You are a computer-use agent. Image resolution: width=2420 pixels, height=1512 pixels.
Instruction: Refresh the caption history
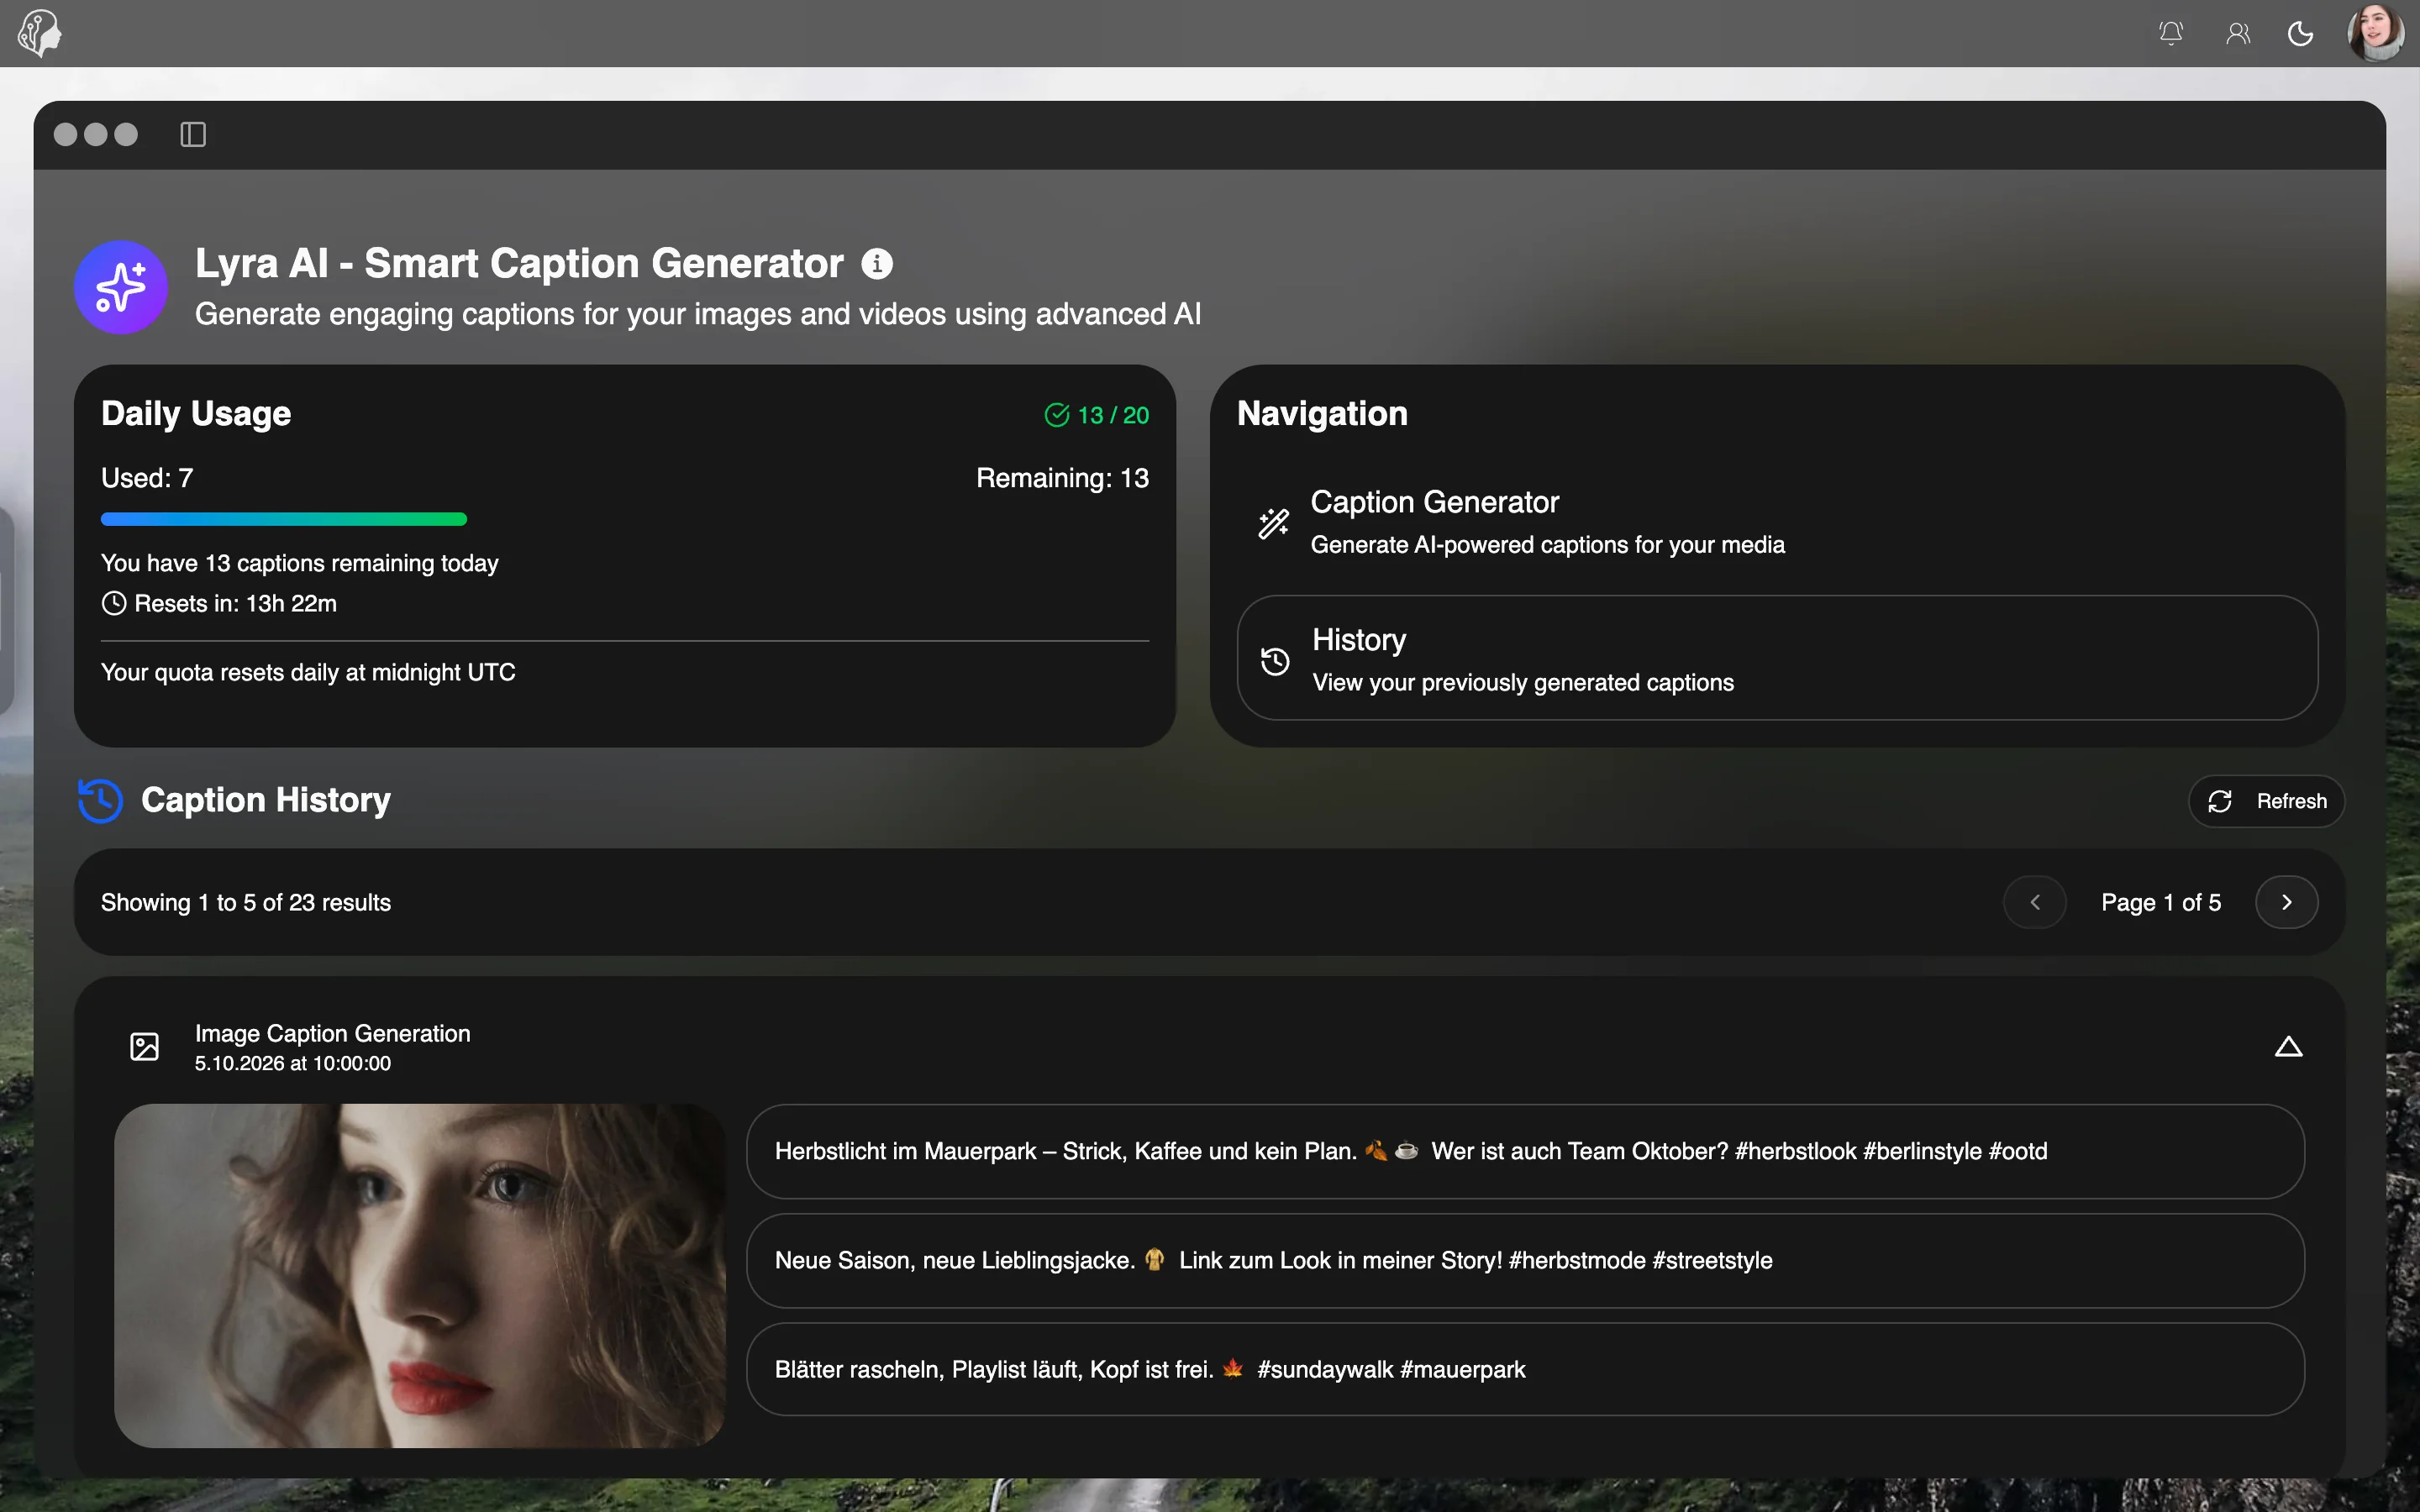[2265, 801]
